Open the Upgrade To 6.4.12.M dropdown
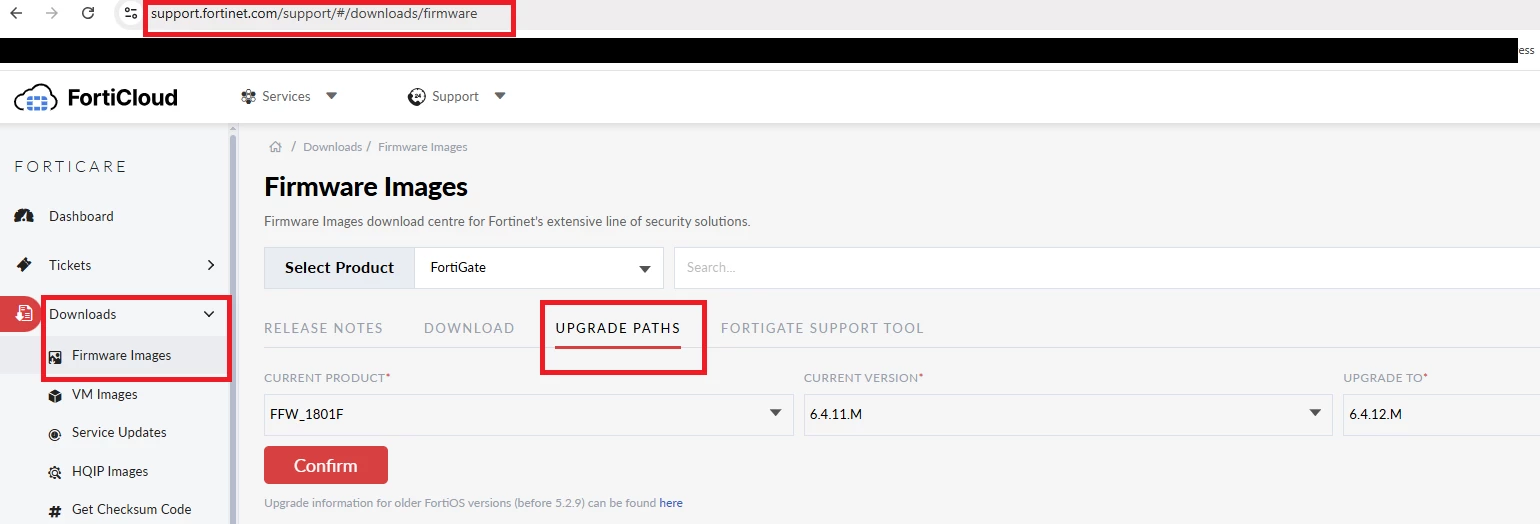 (1441, 414)
